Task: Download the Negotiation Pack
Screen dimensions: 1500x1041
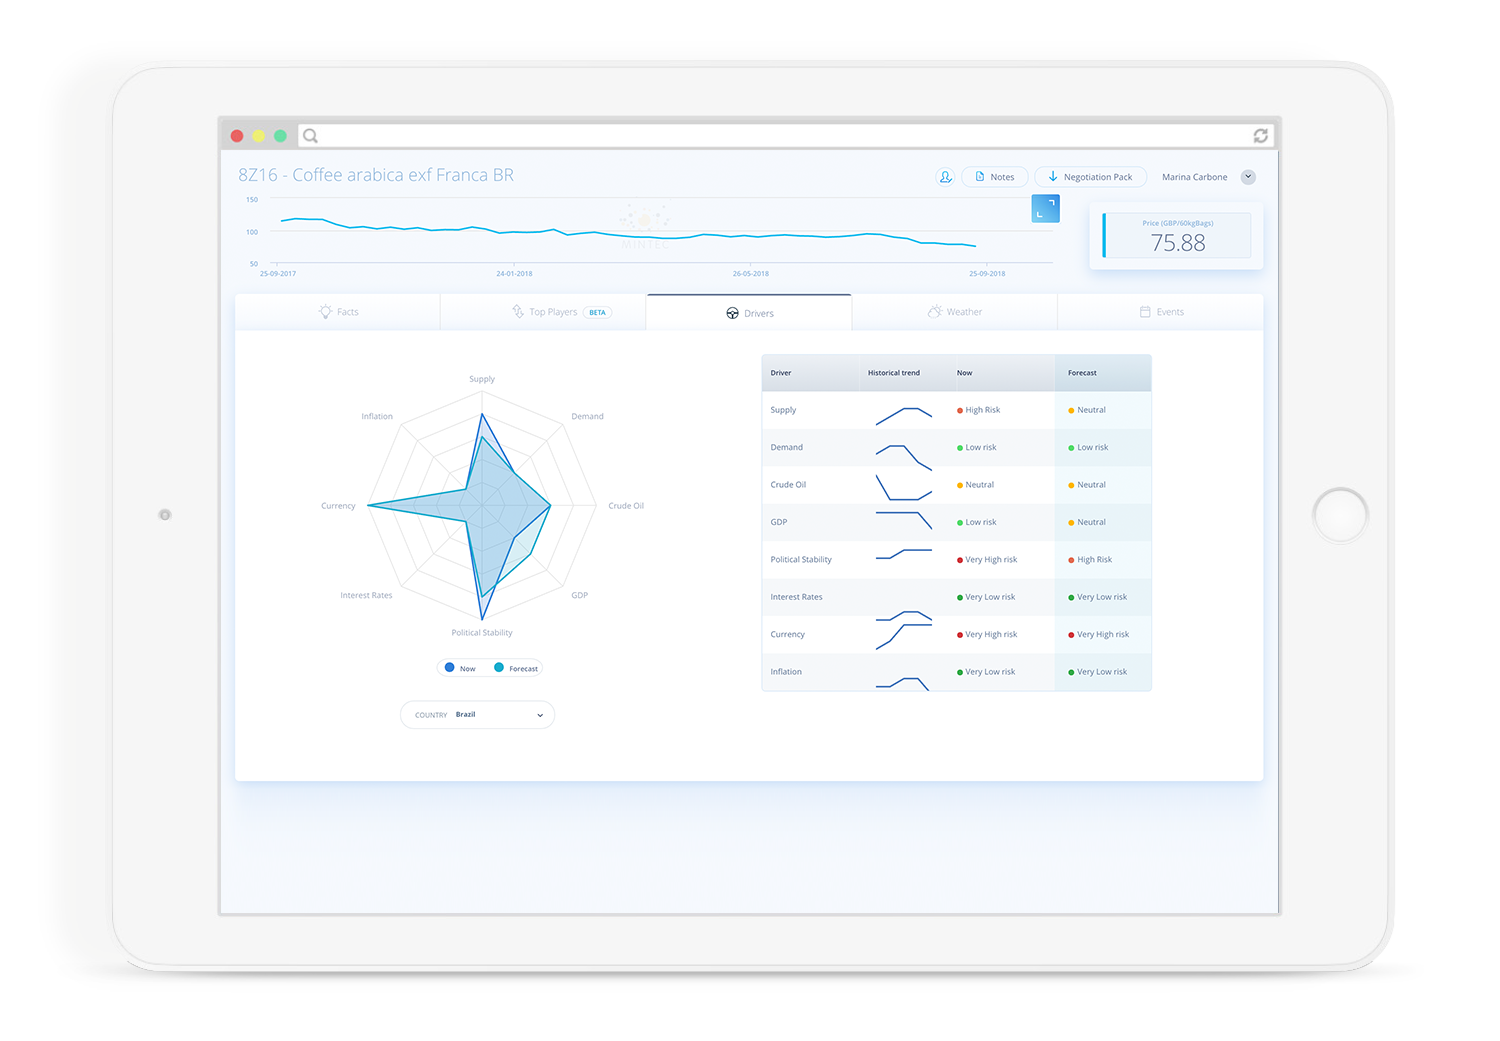Action: click(x=1091, y=176)
